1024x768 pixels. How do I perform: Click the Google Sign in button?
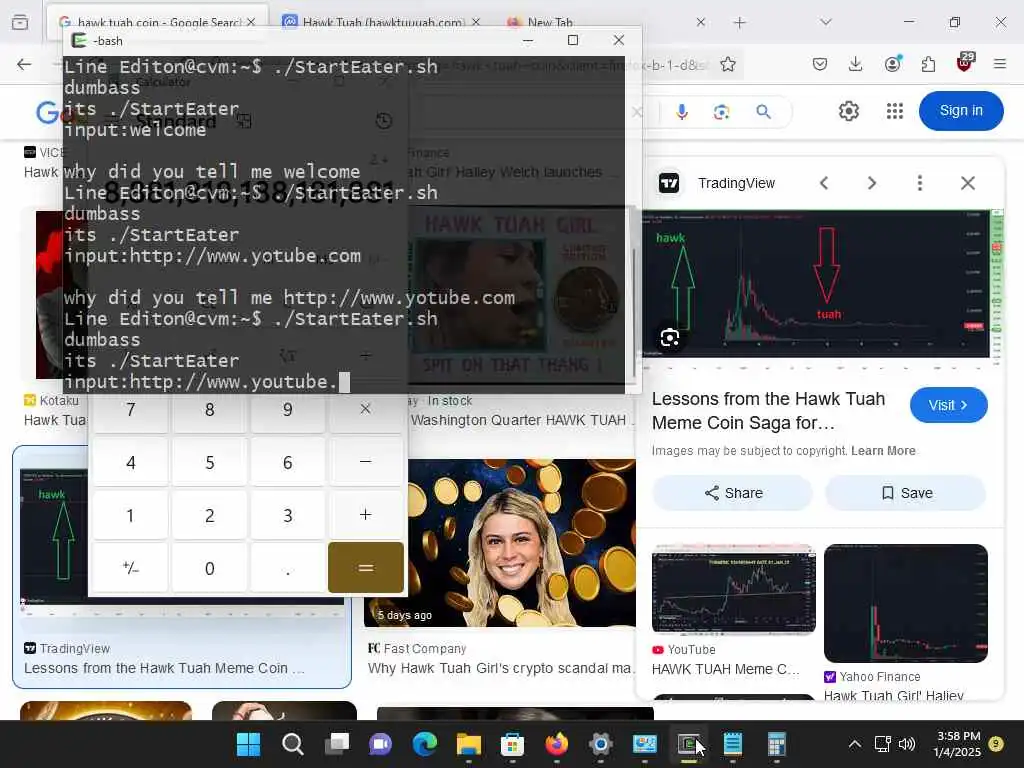(x=961, y=111)
